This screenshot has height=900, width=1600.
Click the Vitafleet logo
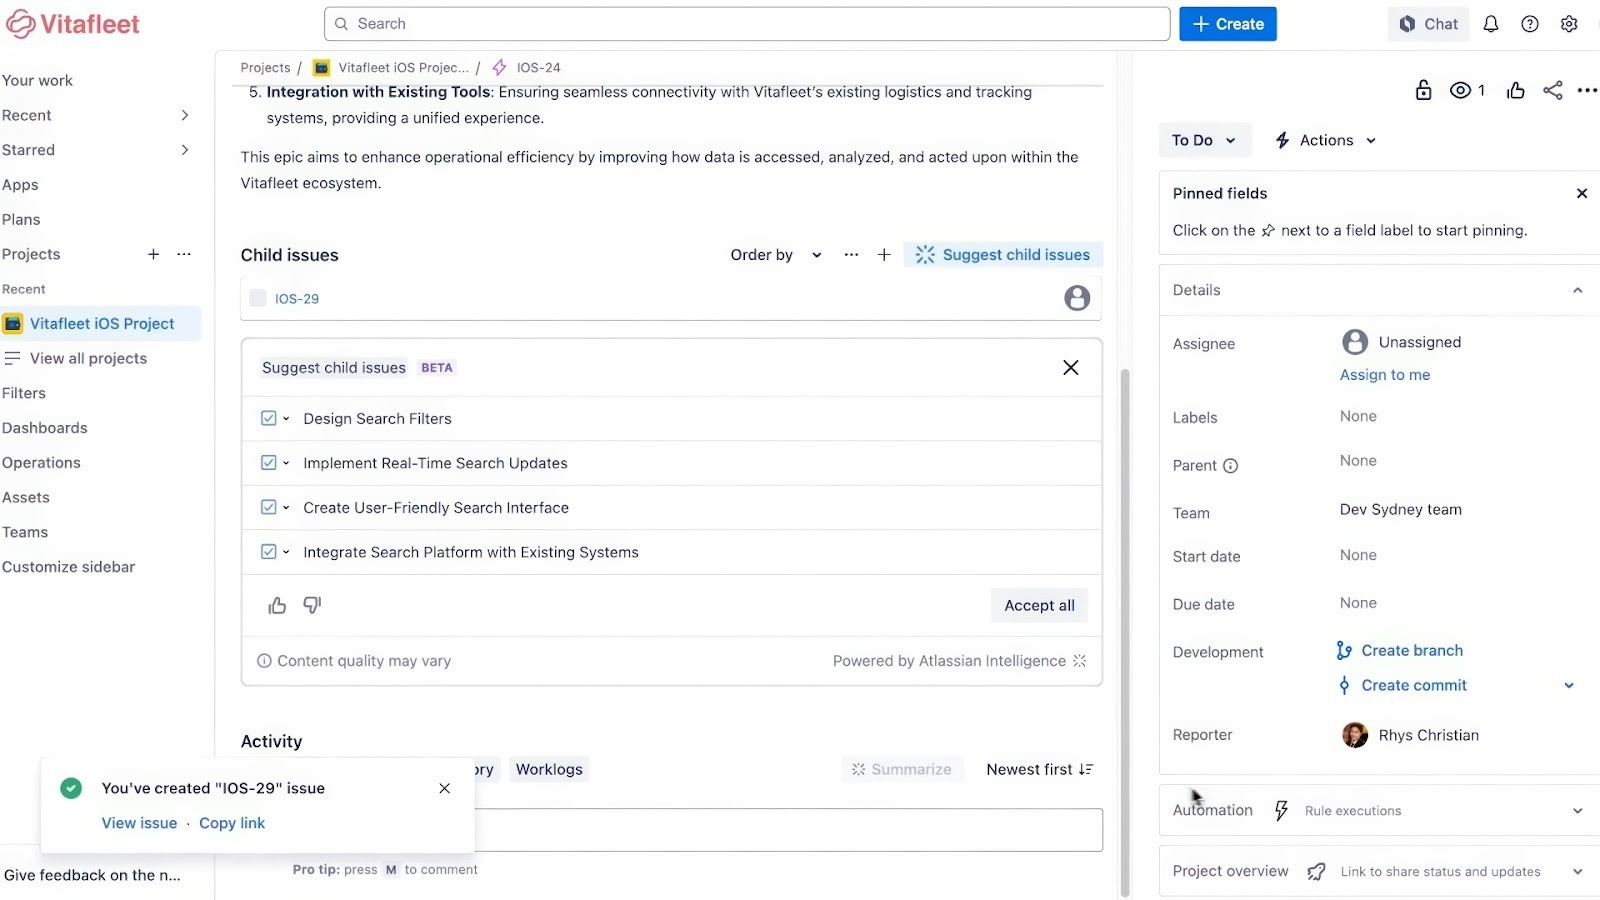click(72, 23)
